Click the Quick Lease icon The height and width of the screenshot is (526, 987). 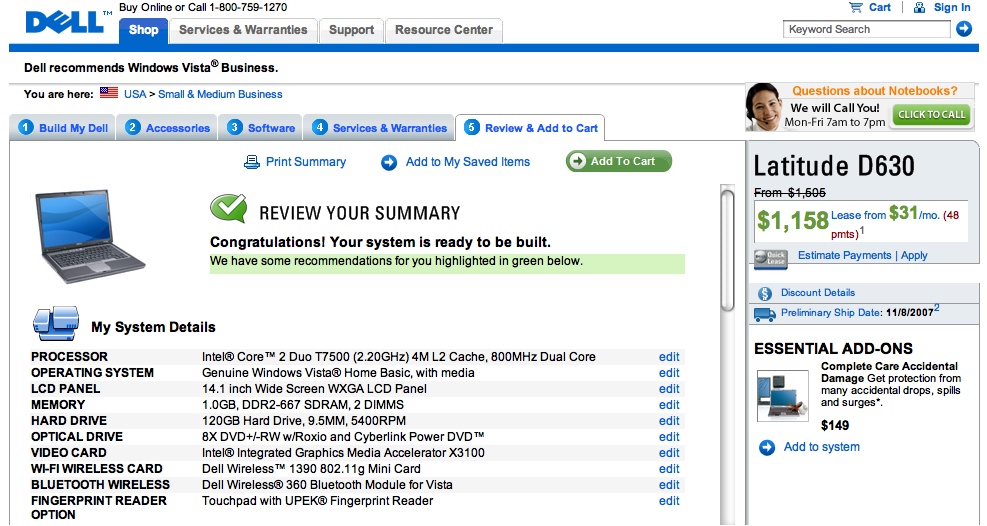[771, 259]
